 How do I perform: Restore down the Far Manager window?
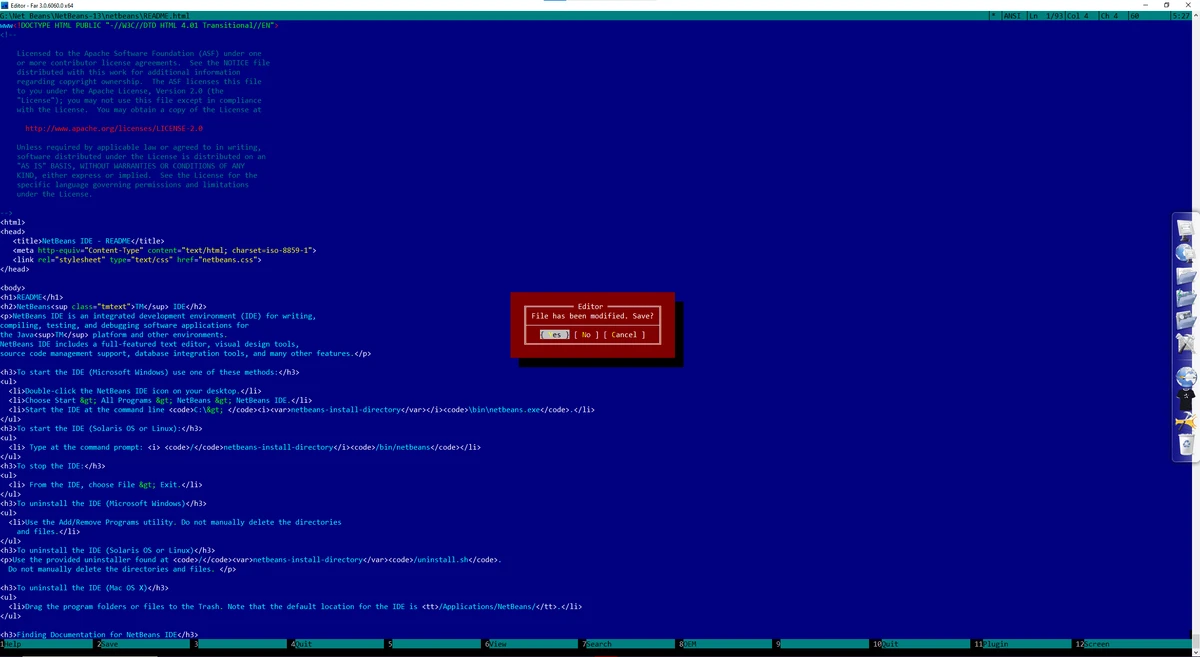tap(1166, 5)
